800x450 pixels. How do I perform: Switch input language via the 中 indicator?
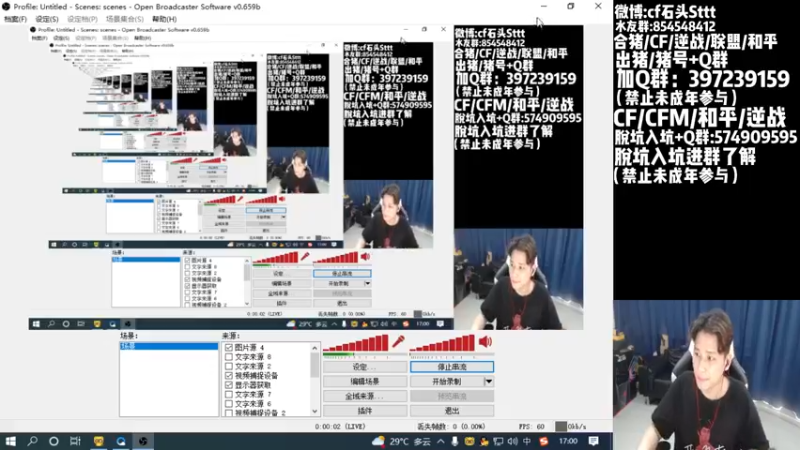point(527,441)
